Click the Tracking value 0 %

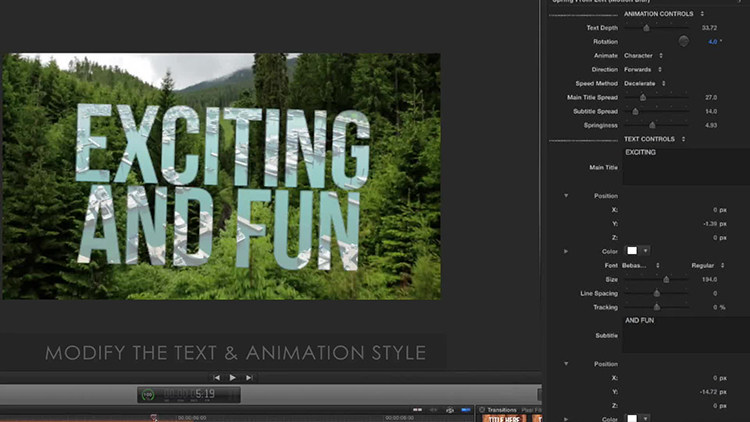(719, 307)
